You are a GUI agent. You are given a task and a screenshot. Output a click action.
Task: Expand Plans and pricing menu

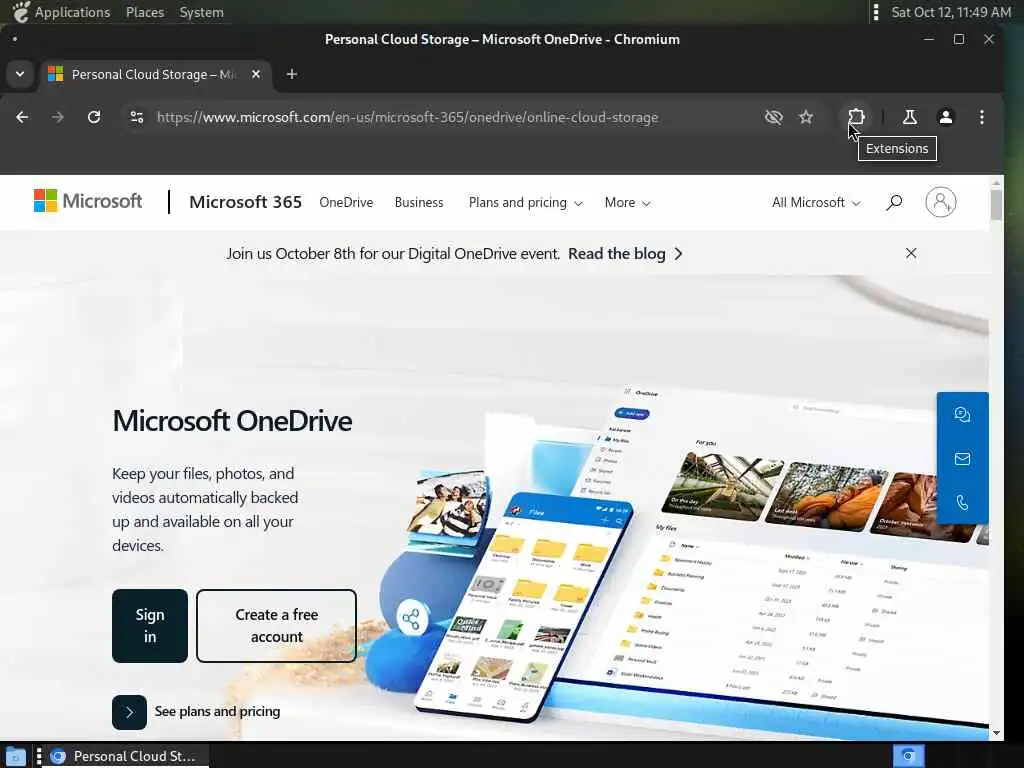[x=525, y=202]
